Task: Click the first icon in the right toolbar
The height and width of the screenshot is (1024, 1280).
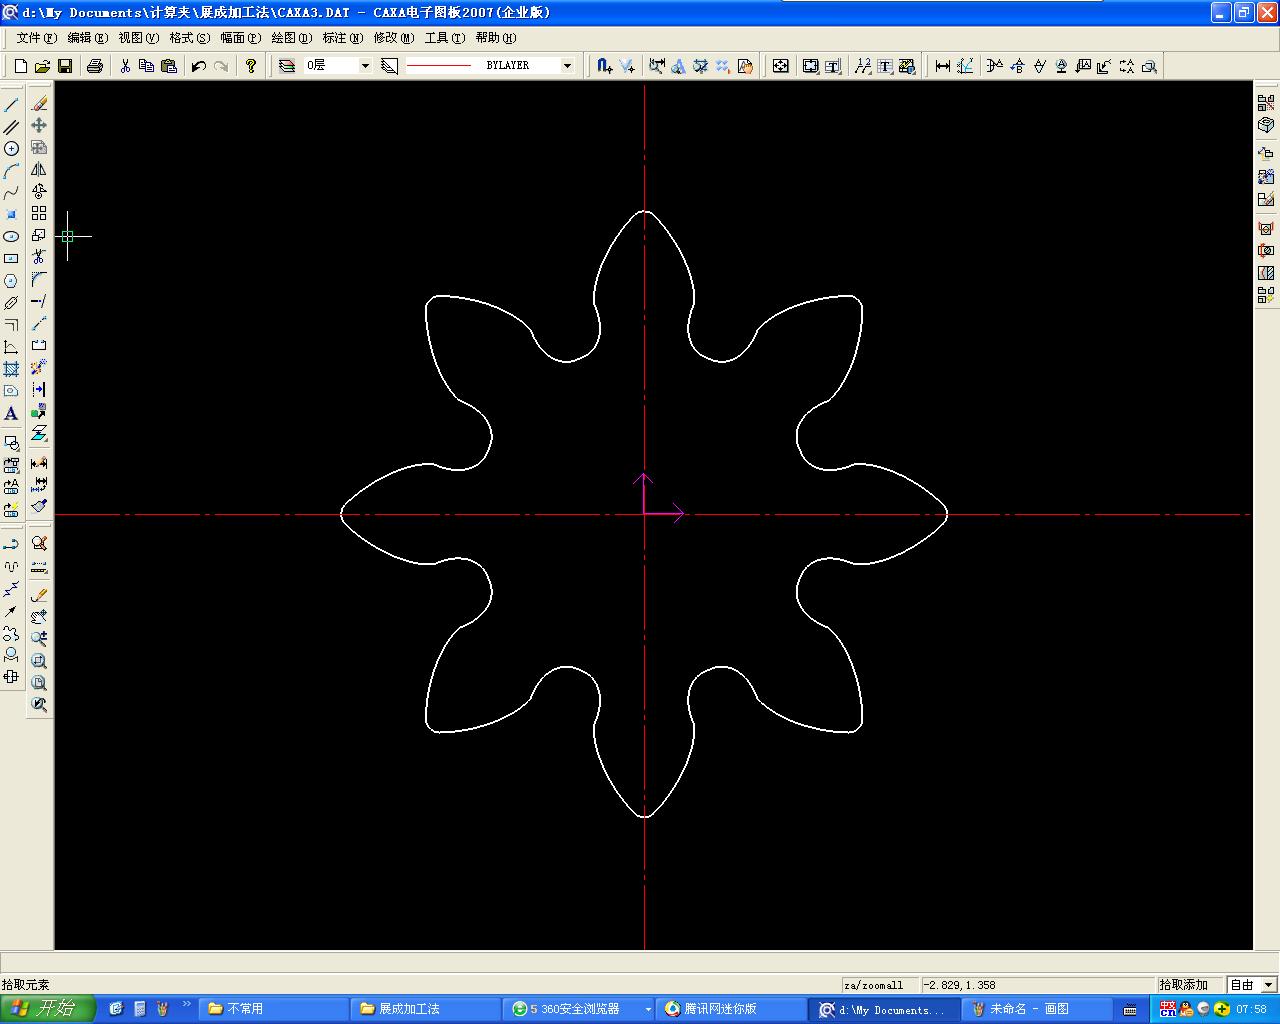Action: (1266, 103)
